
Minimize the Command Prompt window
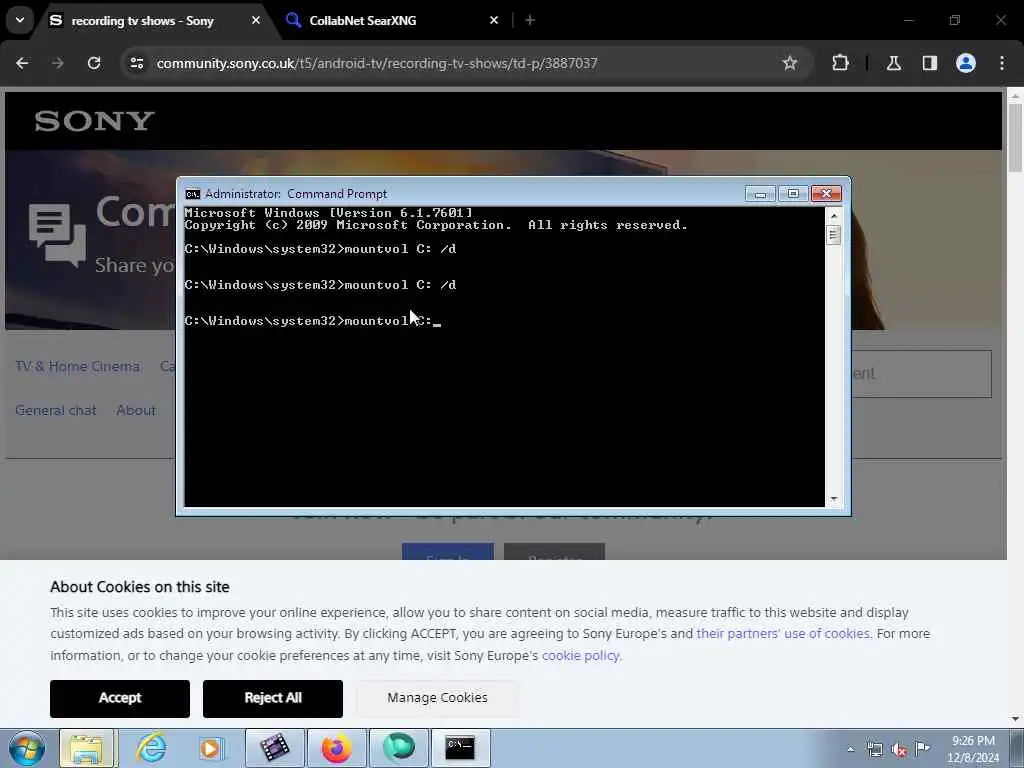pyautogui.click(x=760, y=194)
